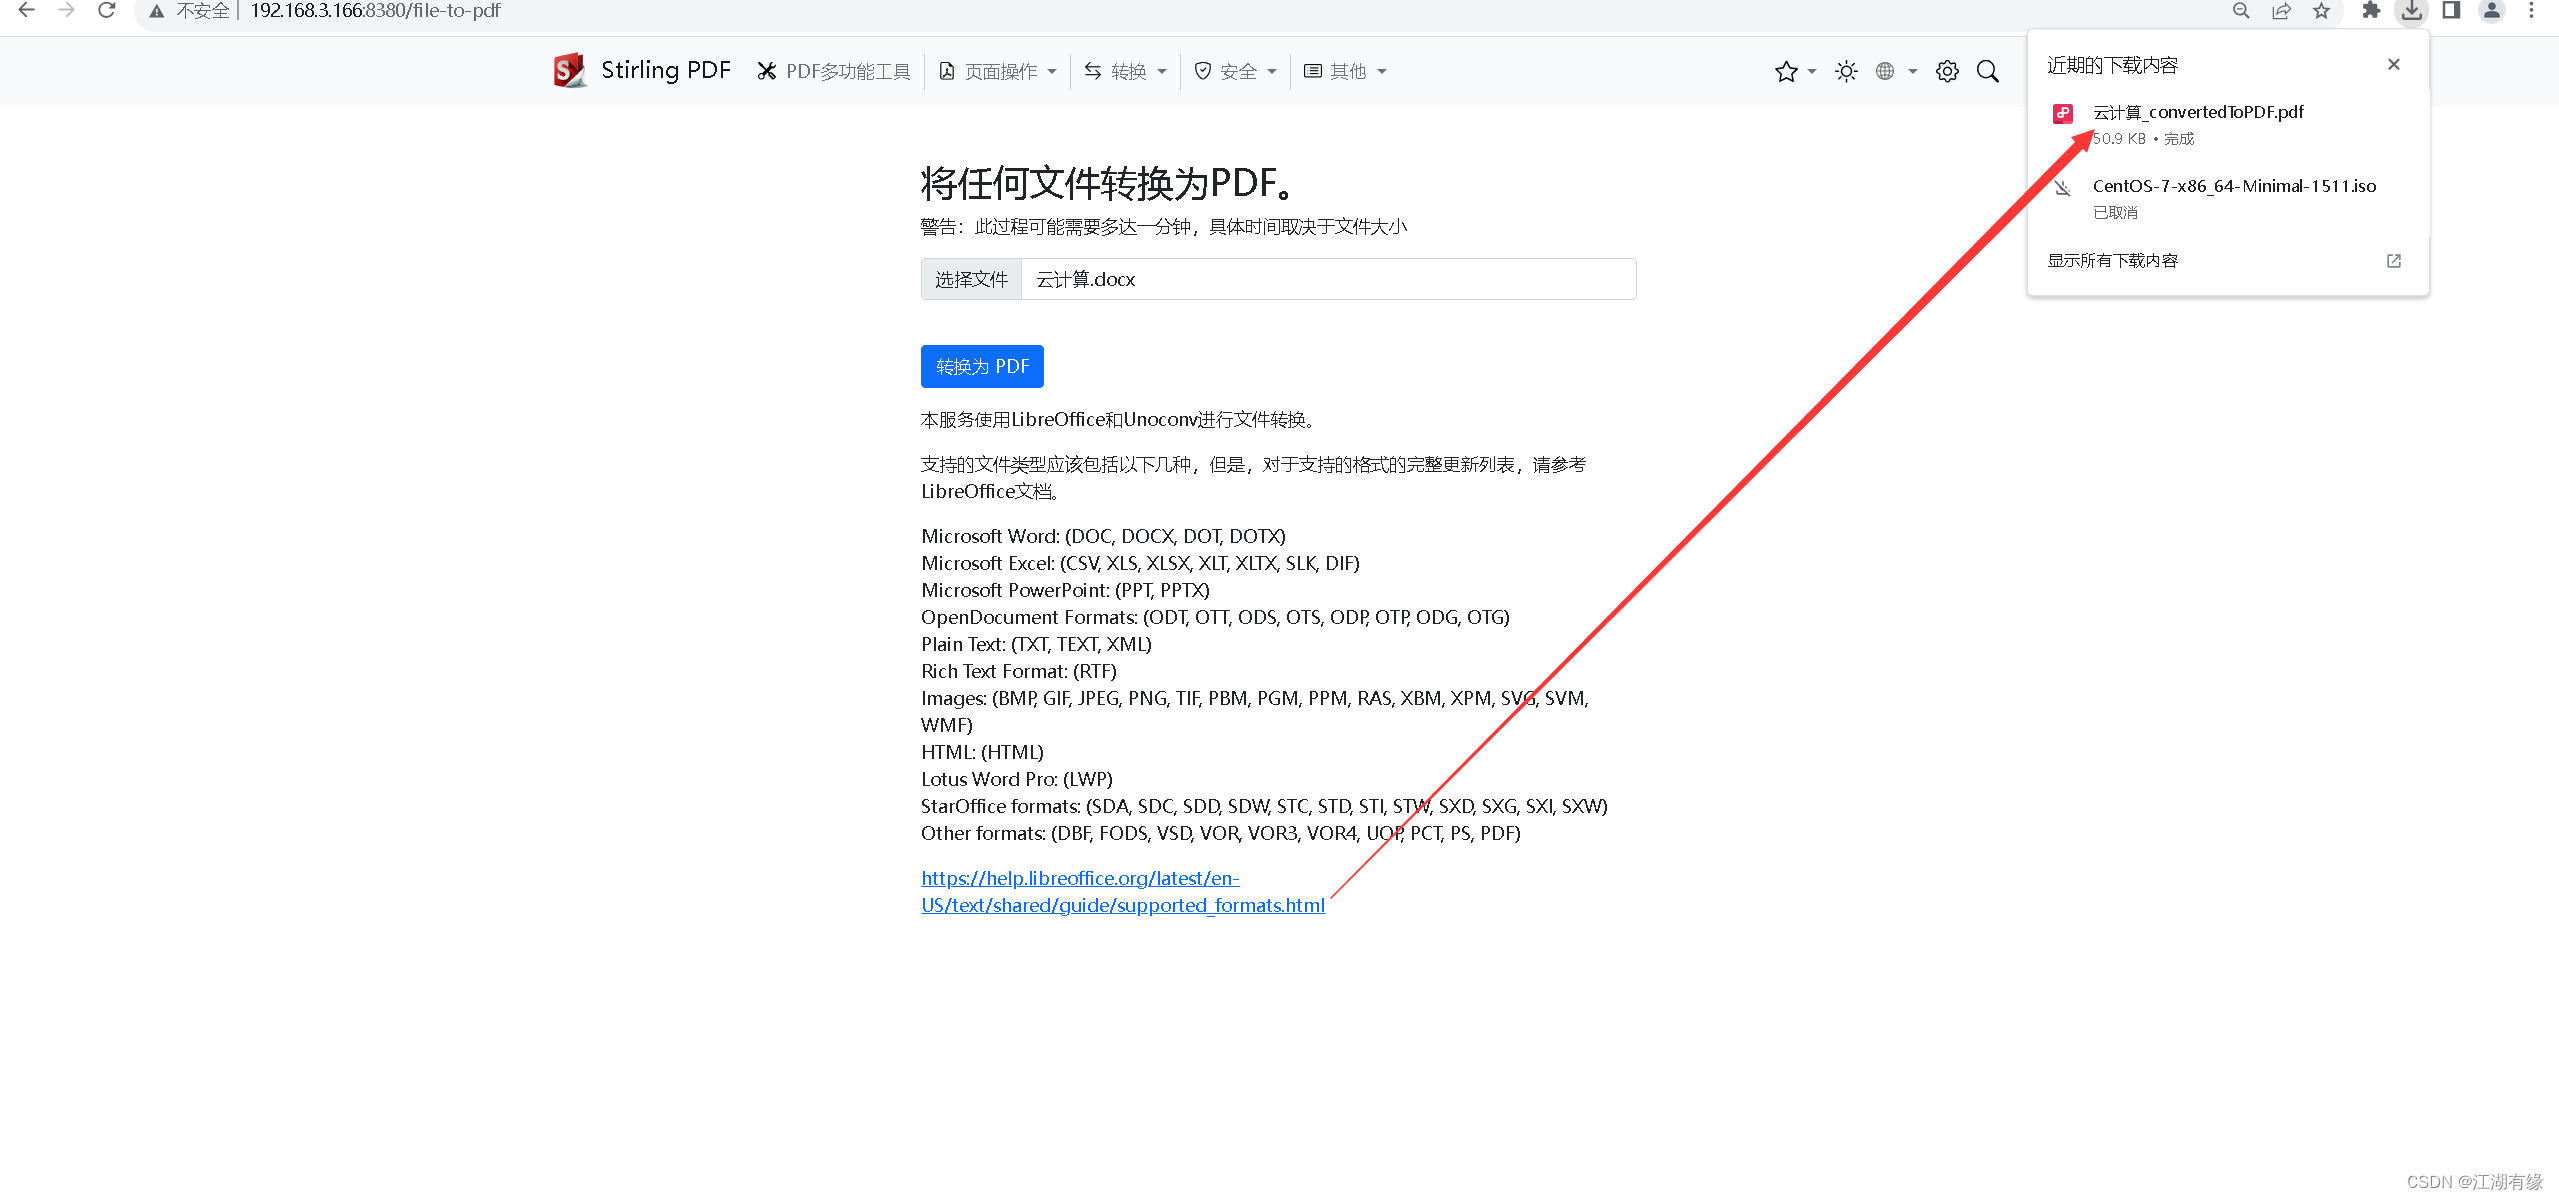Open the browser three-dot menu
Image resolution: width=2559 pixels, height=1200 pixels.
(x=2532, y=11)
